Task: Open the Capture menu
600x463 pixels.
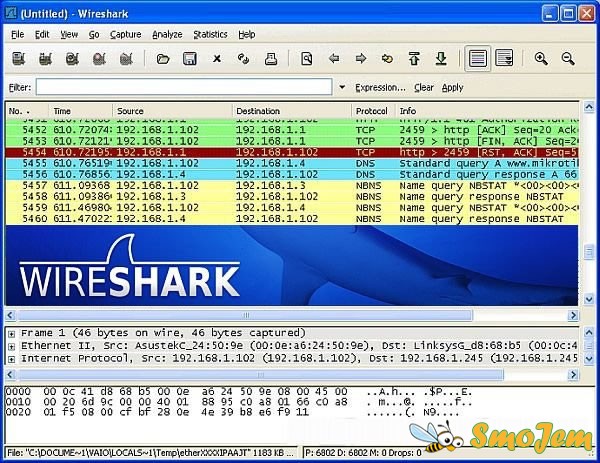Action: [x=126, y=34]
